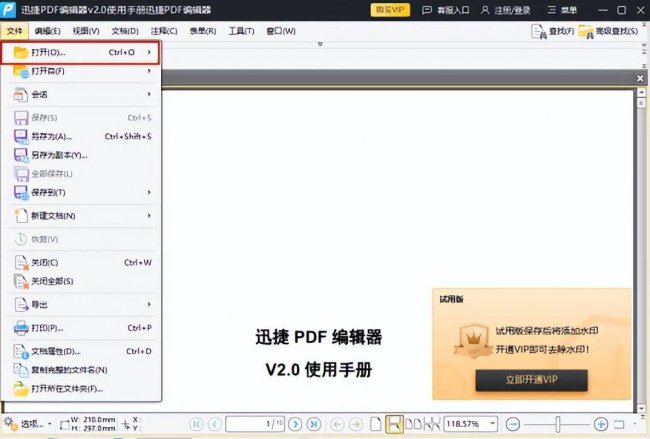Image resolution: width=650 pixels, height=439 pixels.
Task: Click the 打印(P) printer icon
Action: (21, 328)
